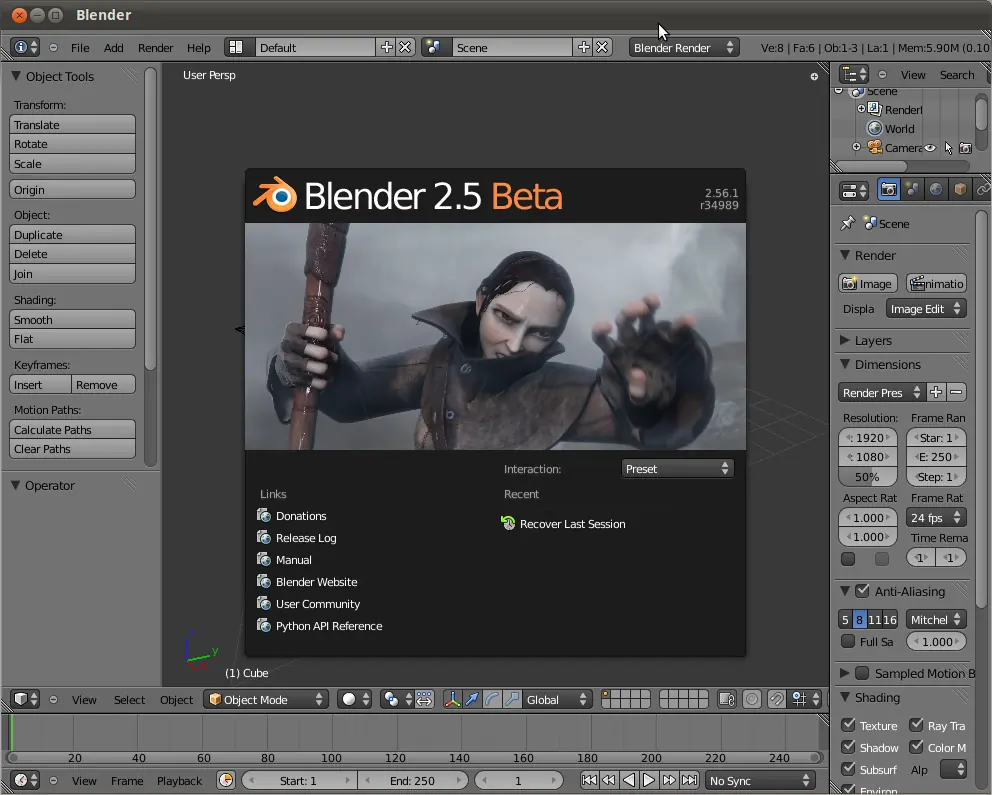The height and width of the screenshot is (795, 992).
Task: Enable the Full Sample checkbox
Action: [848, 642]
